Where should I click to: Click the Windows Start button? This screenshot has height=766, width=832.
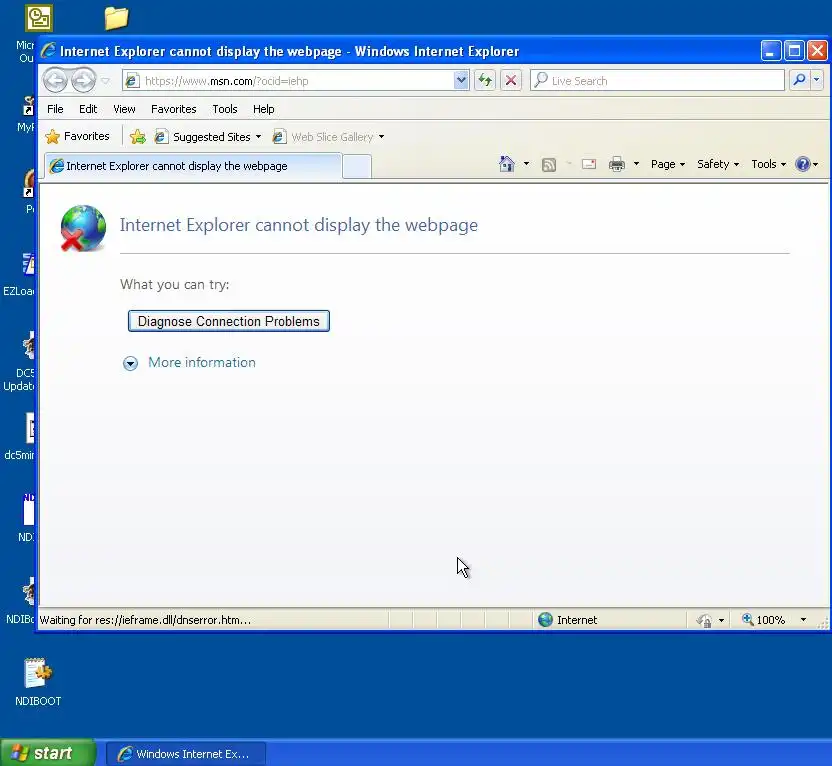pyautogui.click(x=48, y=753)
